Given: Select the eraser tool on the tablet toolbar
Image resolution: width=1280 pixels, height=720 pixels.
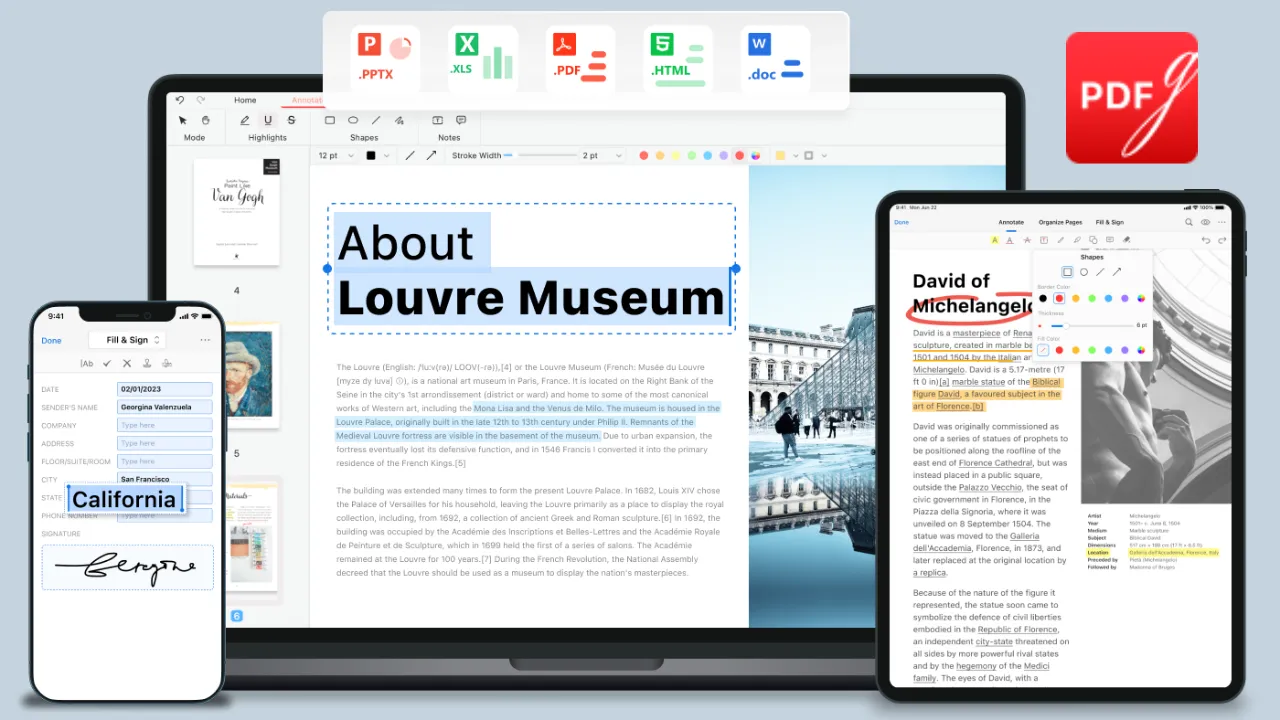Looking at the screenshot, I should (1126, 240).
